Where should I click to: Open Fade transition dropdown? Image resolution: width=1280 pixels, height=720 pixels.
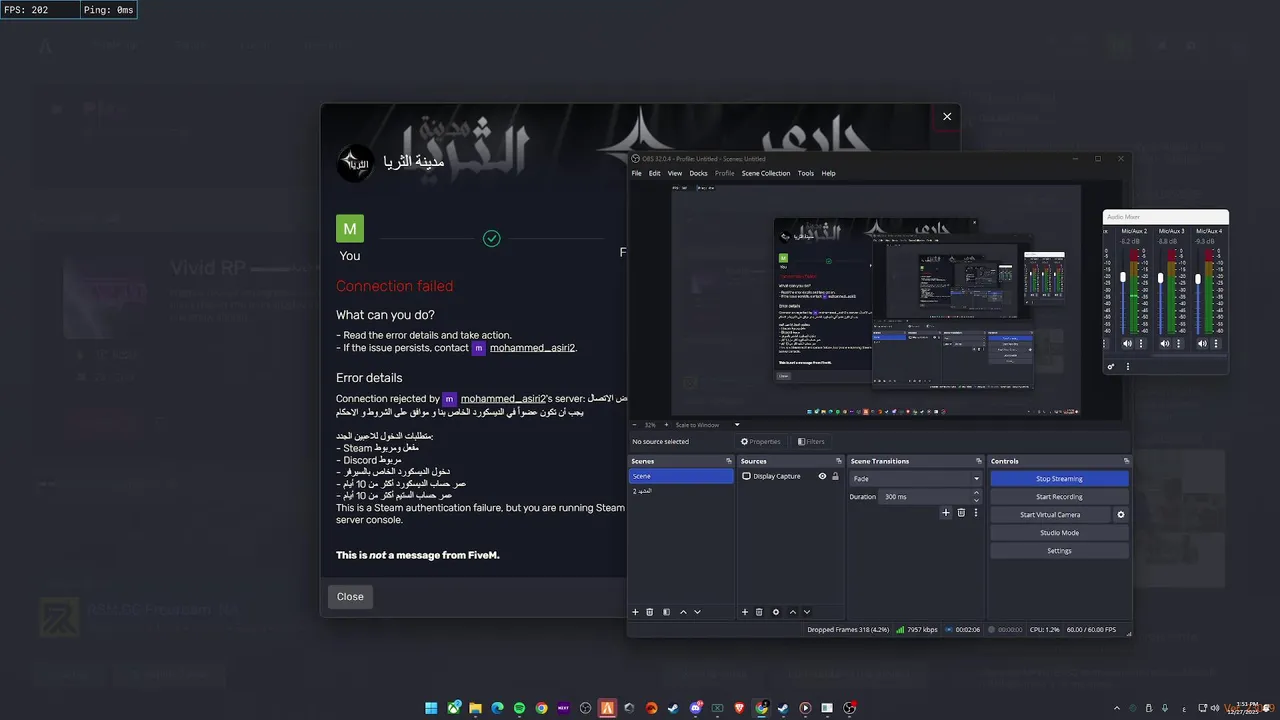(916, 479)
